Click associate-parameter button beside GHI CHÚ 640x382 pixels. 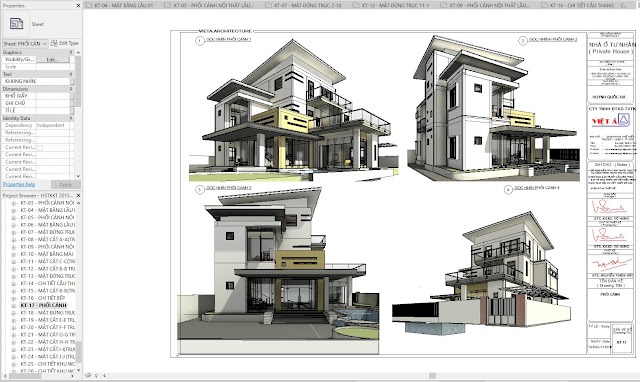72,104
